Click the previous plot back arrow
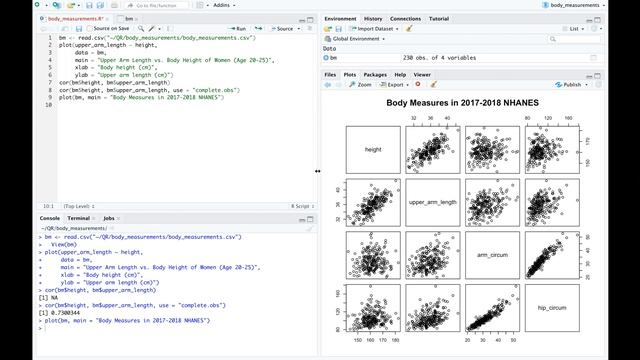 tap(327, 84)
